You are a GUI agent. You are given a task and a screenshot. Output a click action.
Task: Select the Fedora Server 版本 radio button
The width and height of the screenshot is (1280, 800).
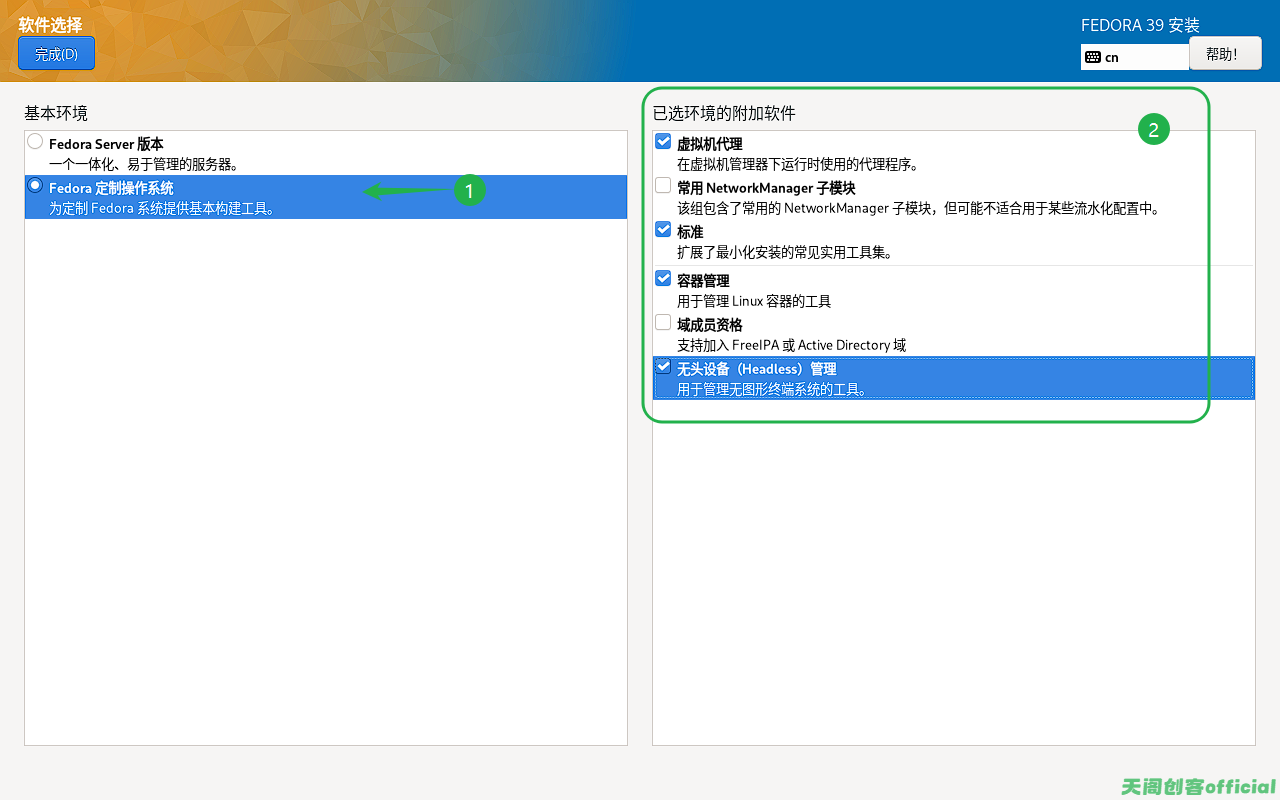(x=35, y=142)
